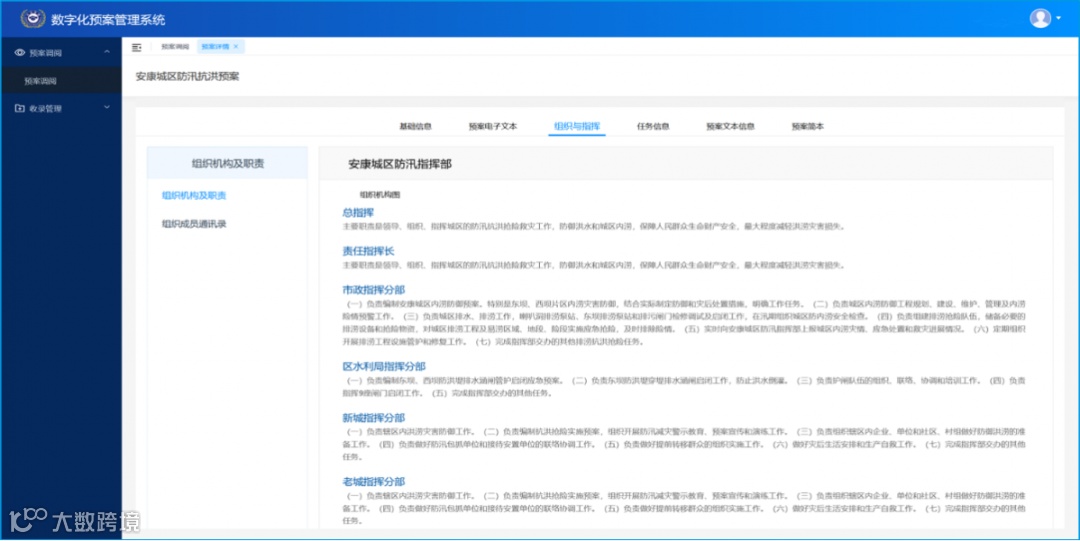Open the dropdown arrow next to avatar
Viewport: 1080px width, 541px height.
1059,19
